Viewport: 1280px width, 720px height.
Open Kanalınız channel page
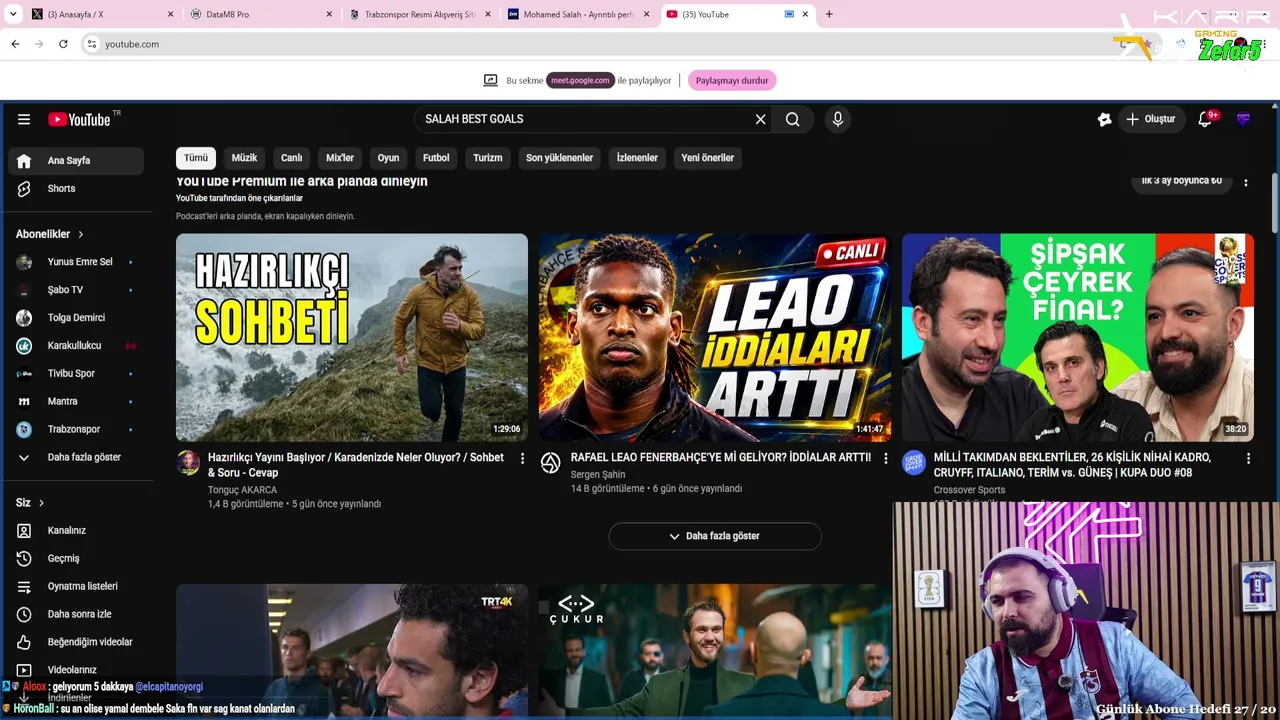point(76,530)
